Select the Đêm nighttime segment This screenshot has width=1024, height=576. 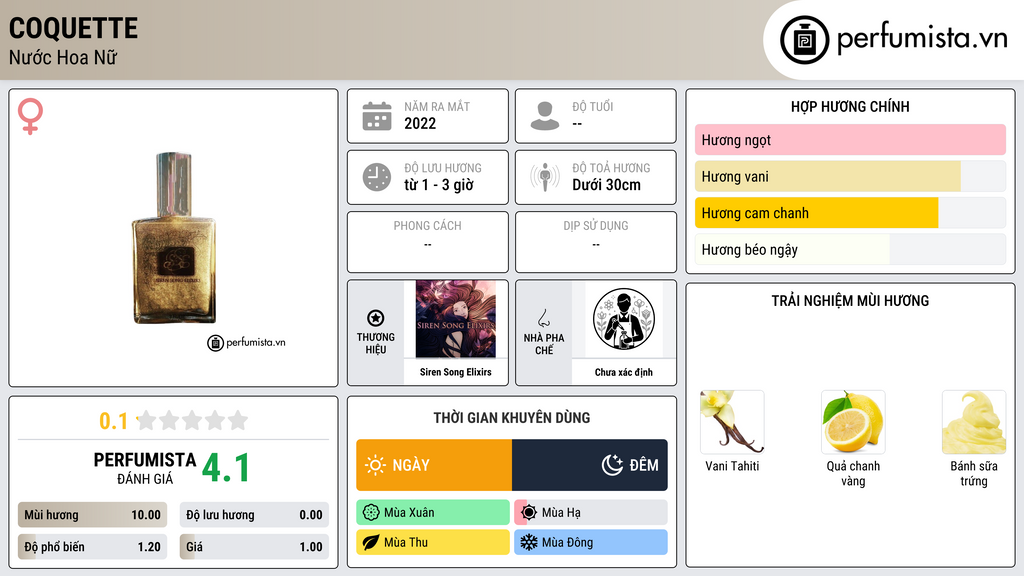pyautogui.click(x=590, y=465)
